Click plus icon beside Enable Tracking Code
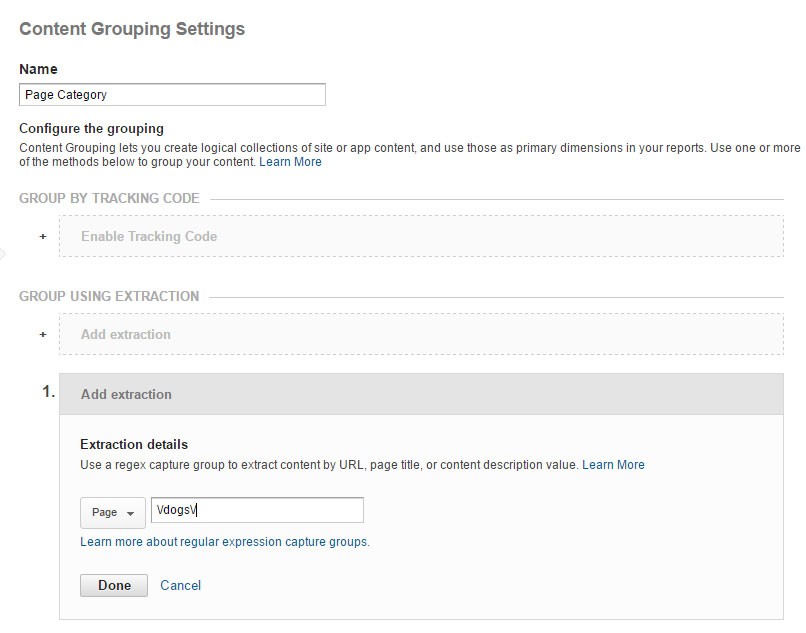 (x=43, y=237)
